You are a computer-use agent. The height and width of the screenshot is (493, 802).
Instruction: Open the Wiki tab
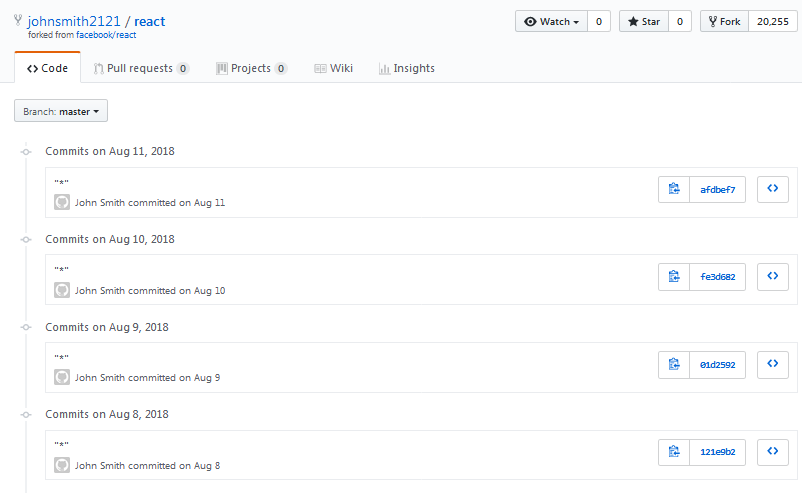coord(333,68)
